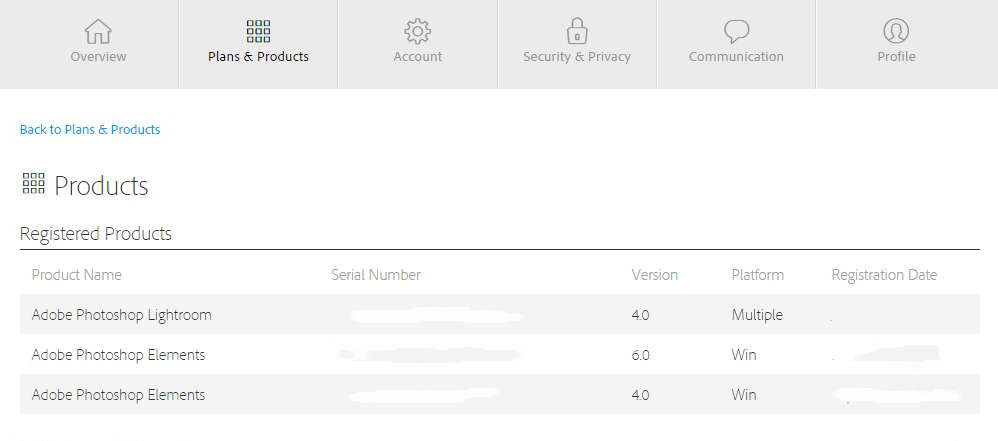
Task: Click the Communication speech bubble icon
Action: 736,31
